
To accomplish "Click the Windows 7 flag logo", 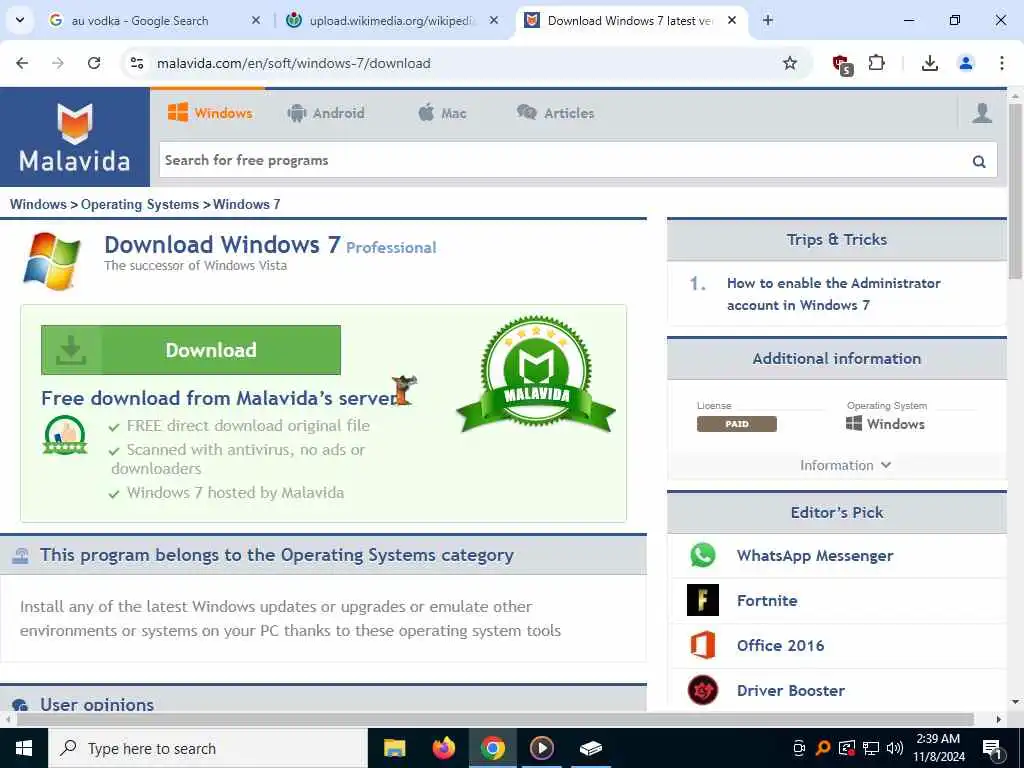I will [52, 261].
